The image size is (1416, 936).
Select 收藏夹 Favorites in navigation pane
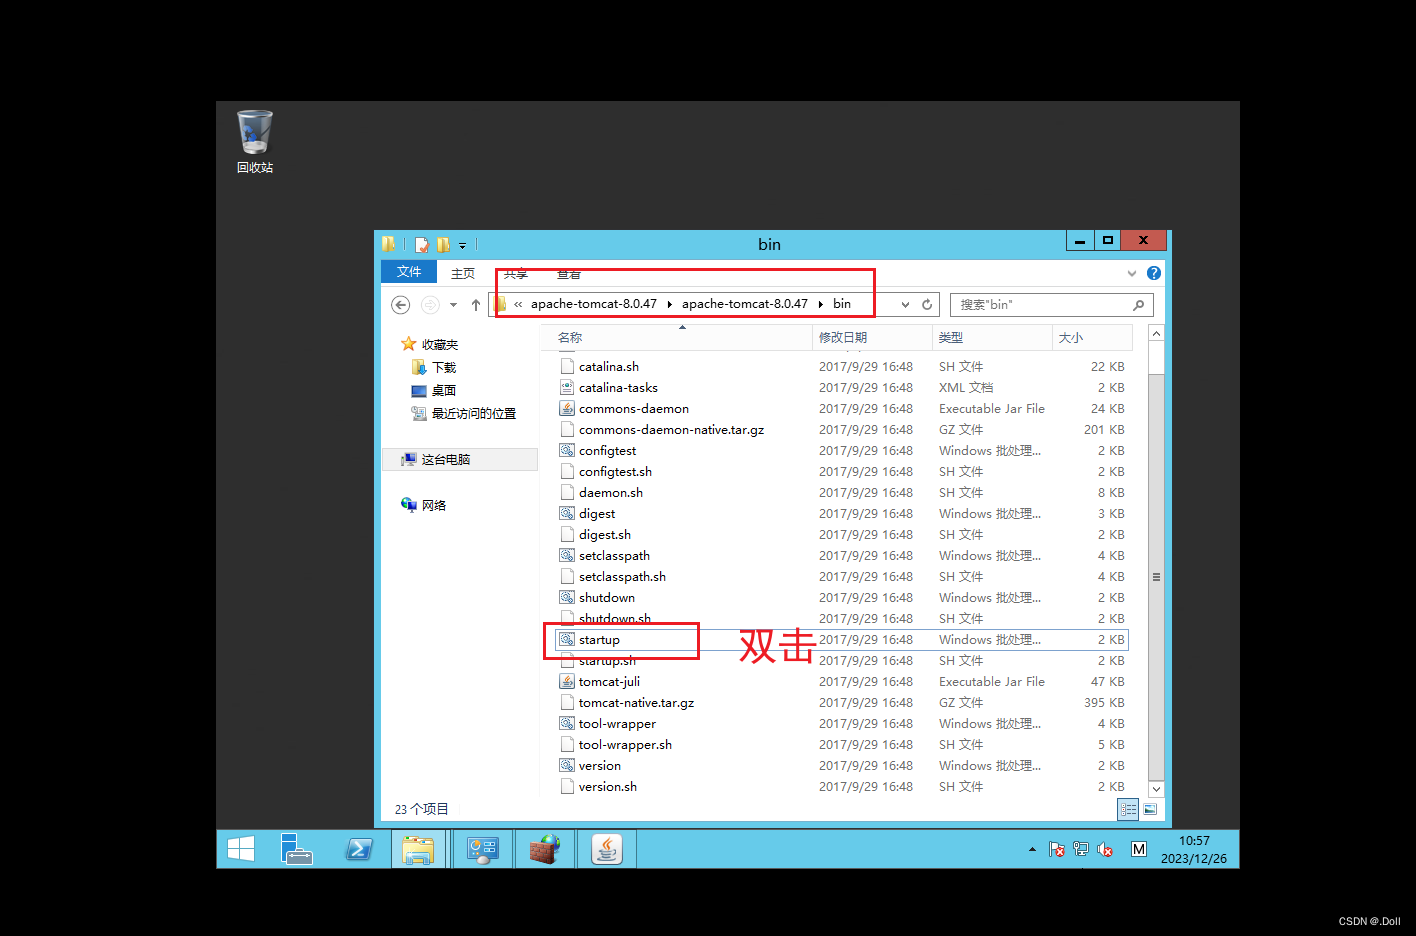point(430,344)
